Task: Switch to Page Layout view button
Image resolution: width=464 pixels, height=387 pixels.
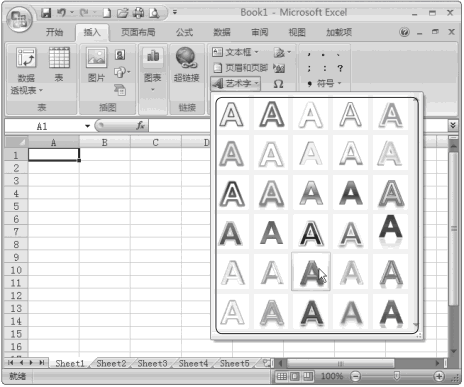Action: (295, 377)
